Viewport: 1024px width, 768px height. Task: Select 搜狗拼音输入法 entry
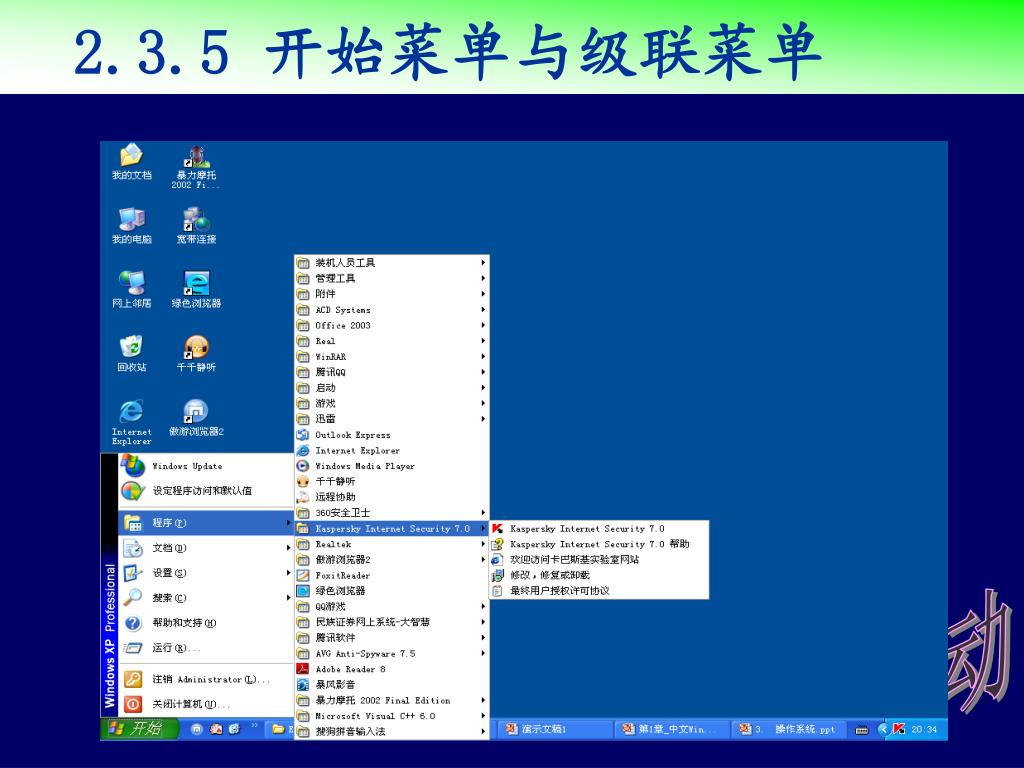(392, 731)
